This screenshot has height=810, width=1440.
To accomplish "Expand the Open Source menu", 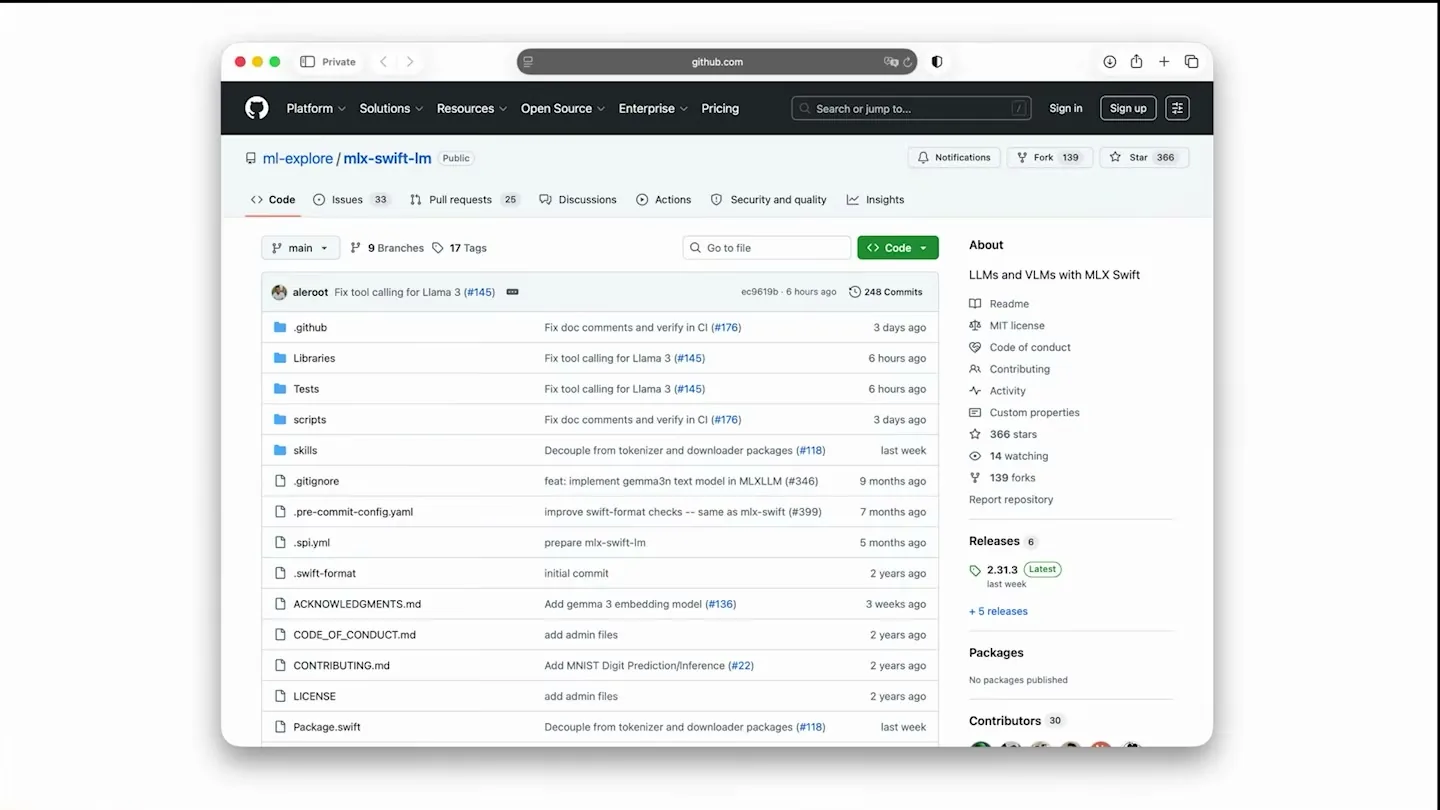I will [563, 108].
